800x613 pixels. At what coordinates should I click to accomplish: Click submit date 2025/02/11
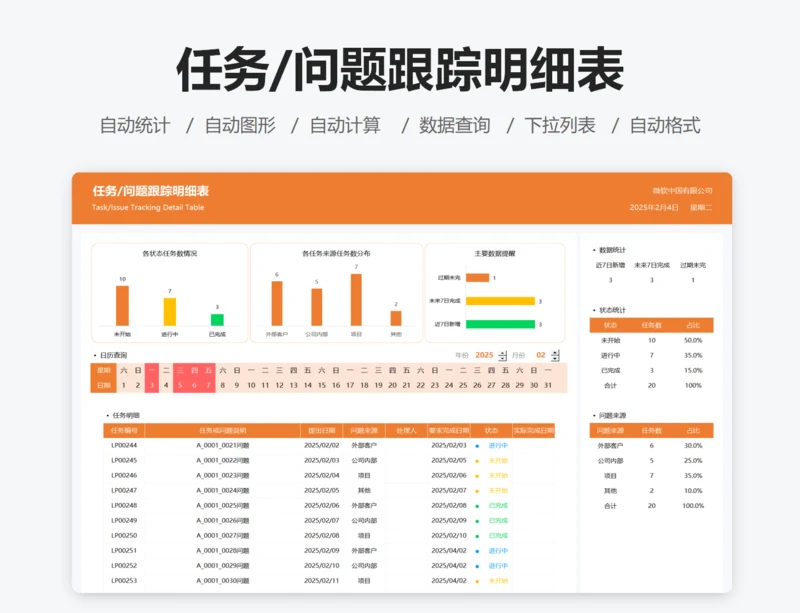pyautogui.click(x=322, y=581)
